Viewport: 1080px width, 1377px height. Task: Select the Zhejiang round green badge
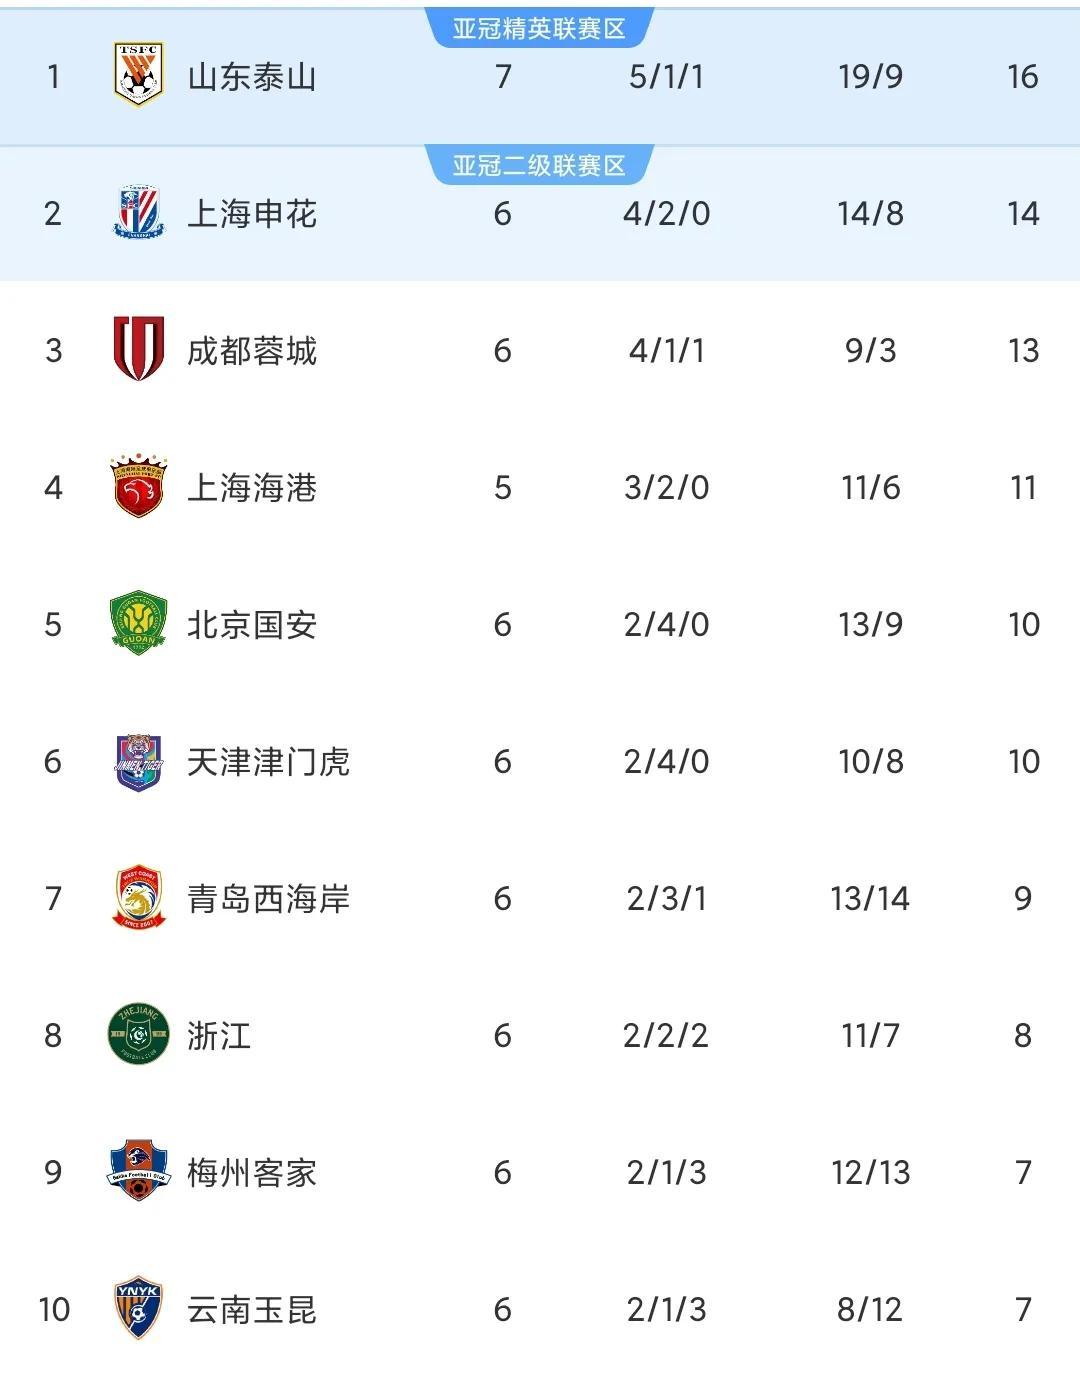138,1034
